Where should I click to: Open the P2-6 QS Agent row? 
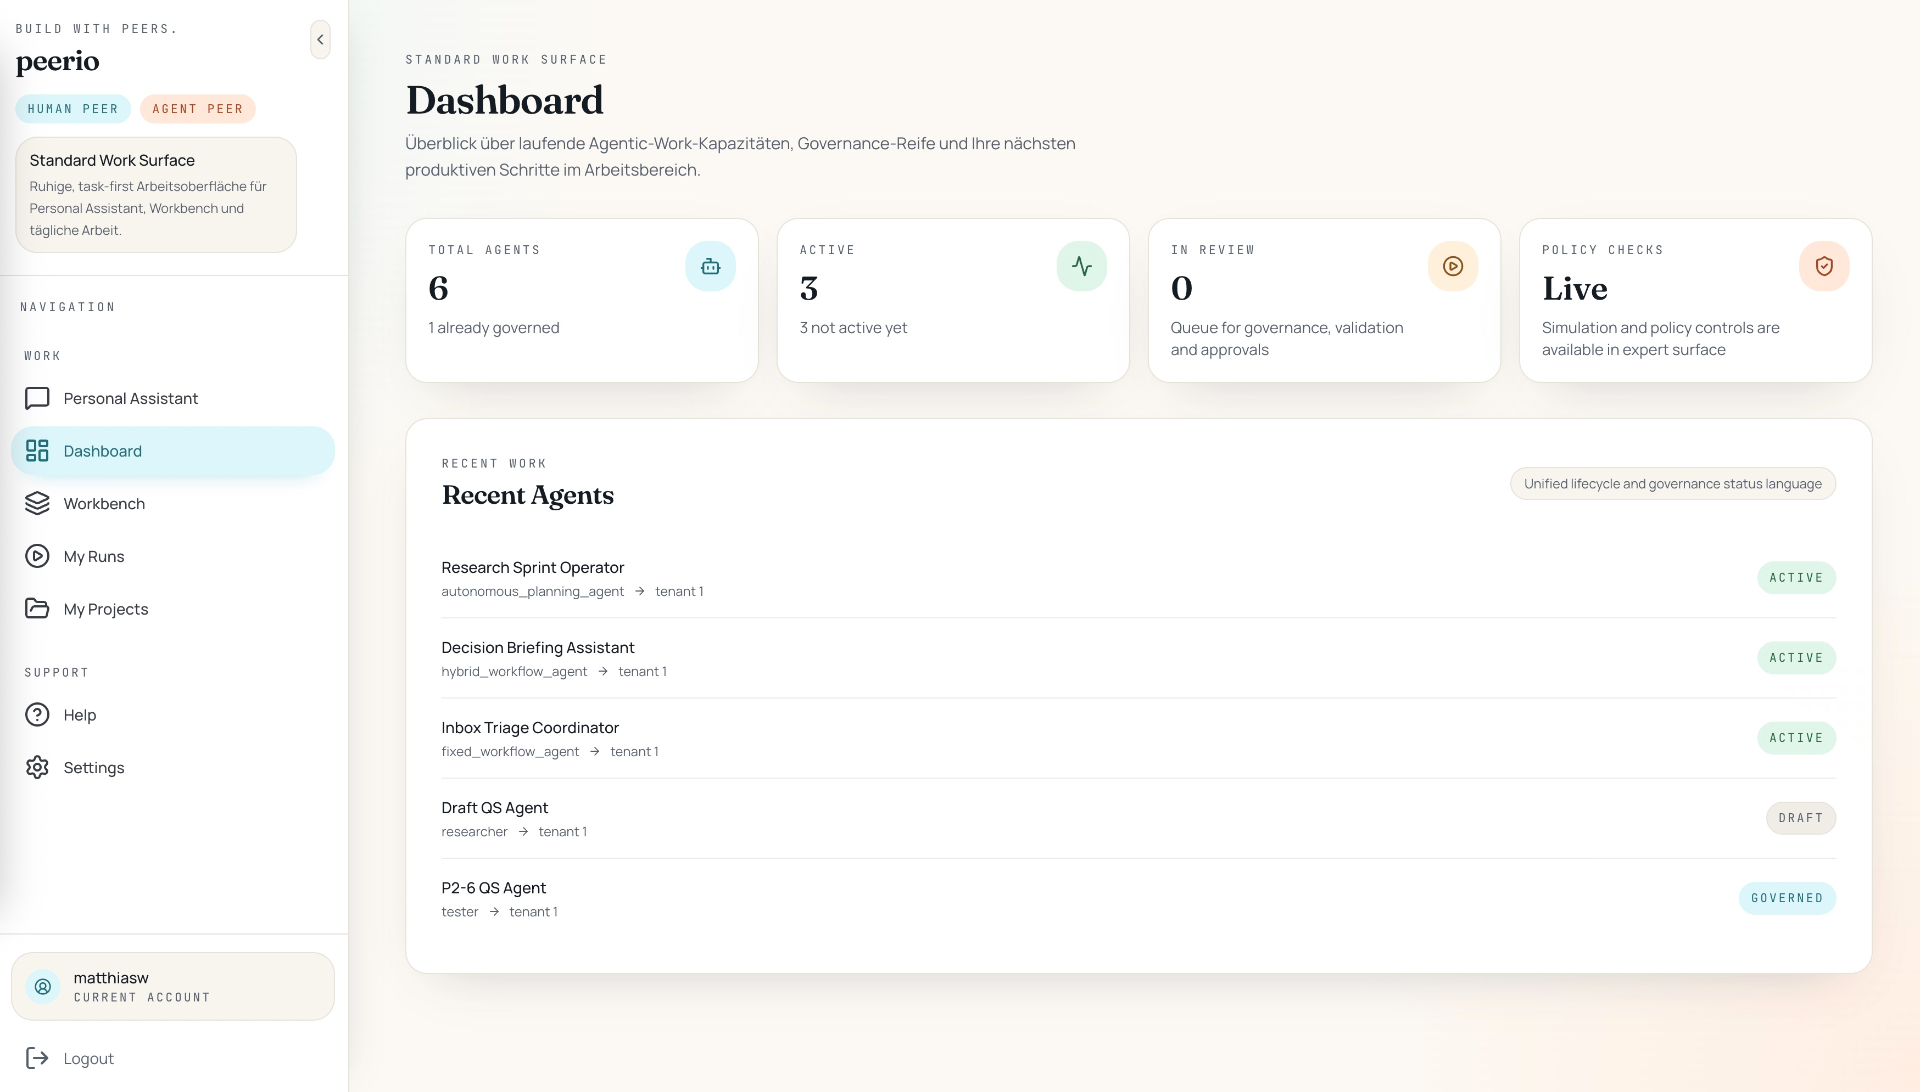[1138, 898]
